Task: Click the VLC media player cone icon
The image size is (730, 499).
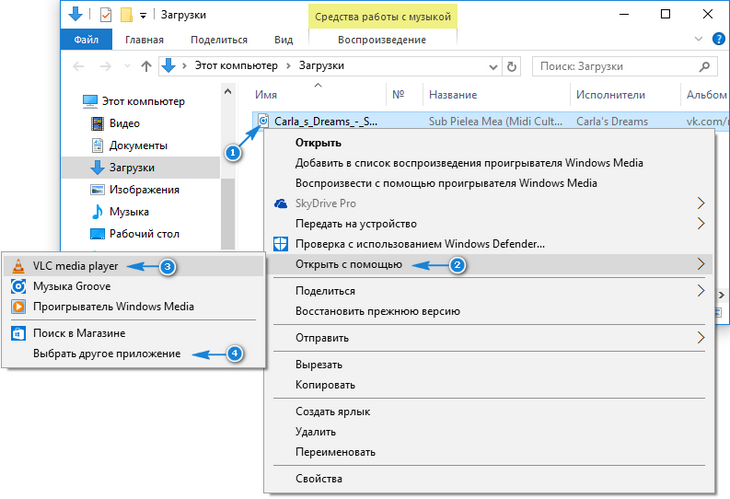Action: pyautogui.click(x=17, y=266)
